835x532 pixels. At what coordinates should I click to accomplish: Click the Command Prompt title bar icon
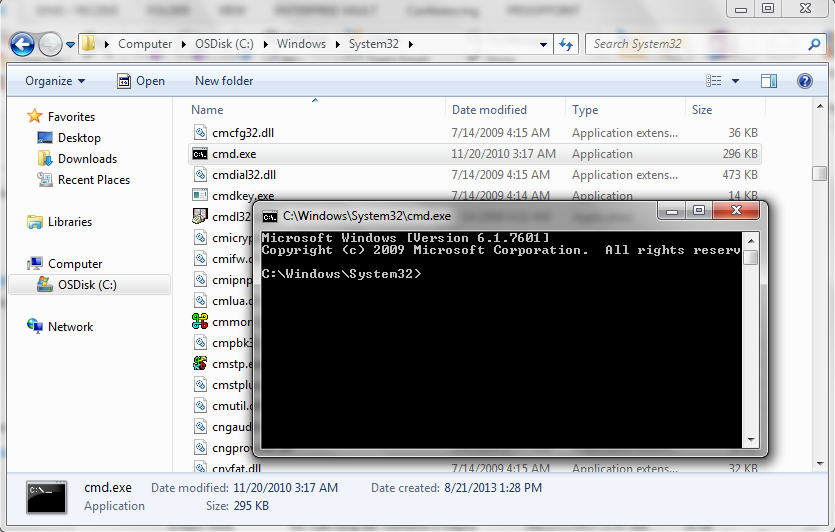pyautogui.click(x=270, y=216)
